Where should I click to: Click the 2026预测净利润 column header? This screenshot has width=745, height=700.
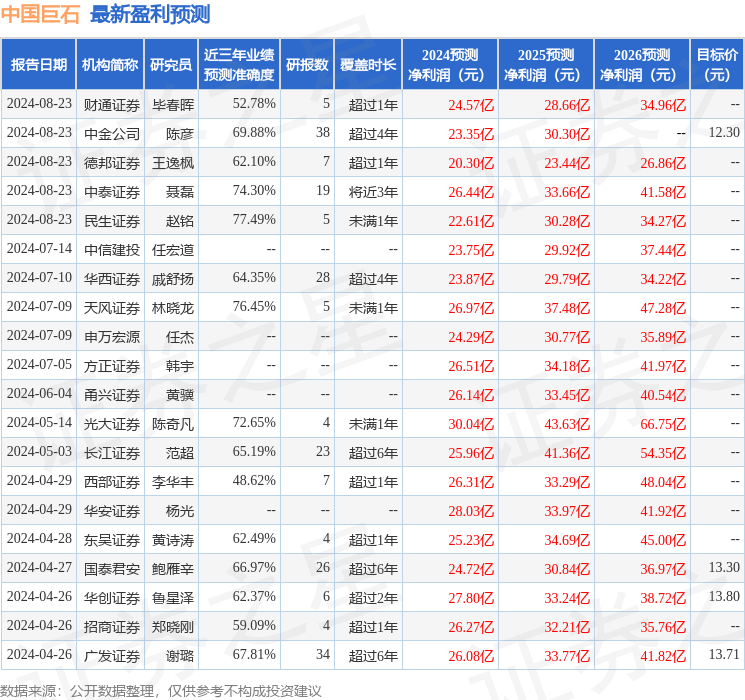tap(642, 65)
